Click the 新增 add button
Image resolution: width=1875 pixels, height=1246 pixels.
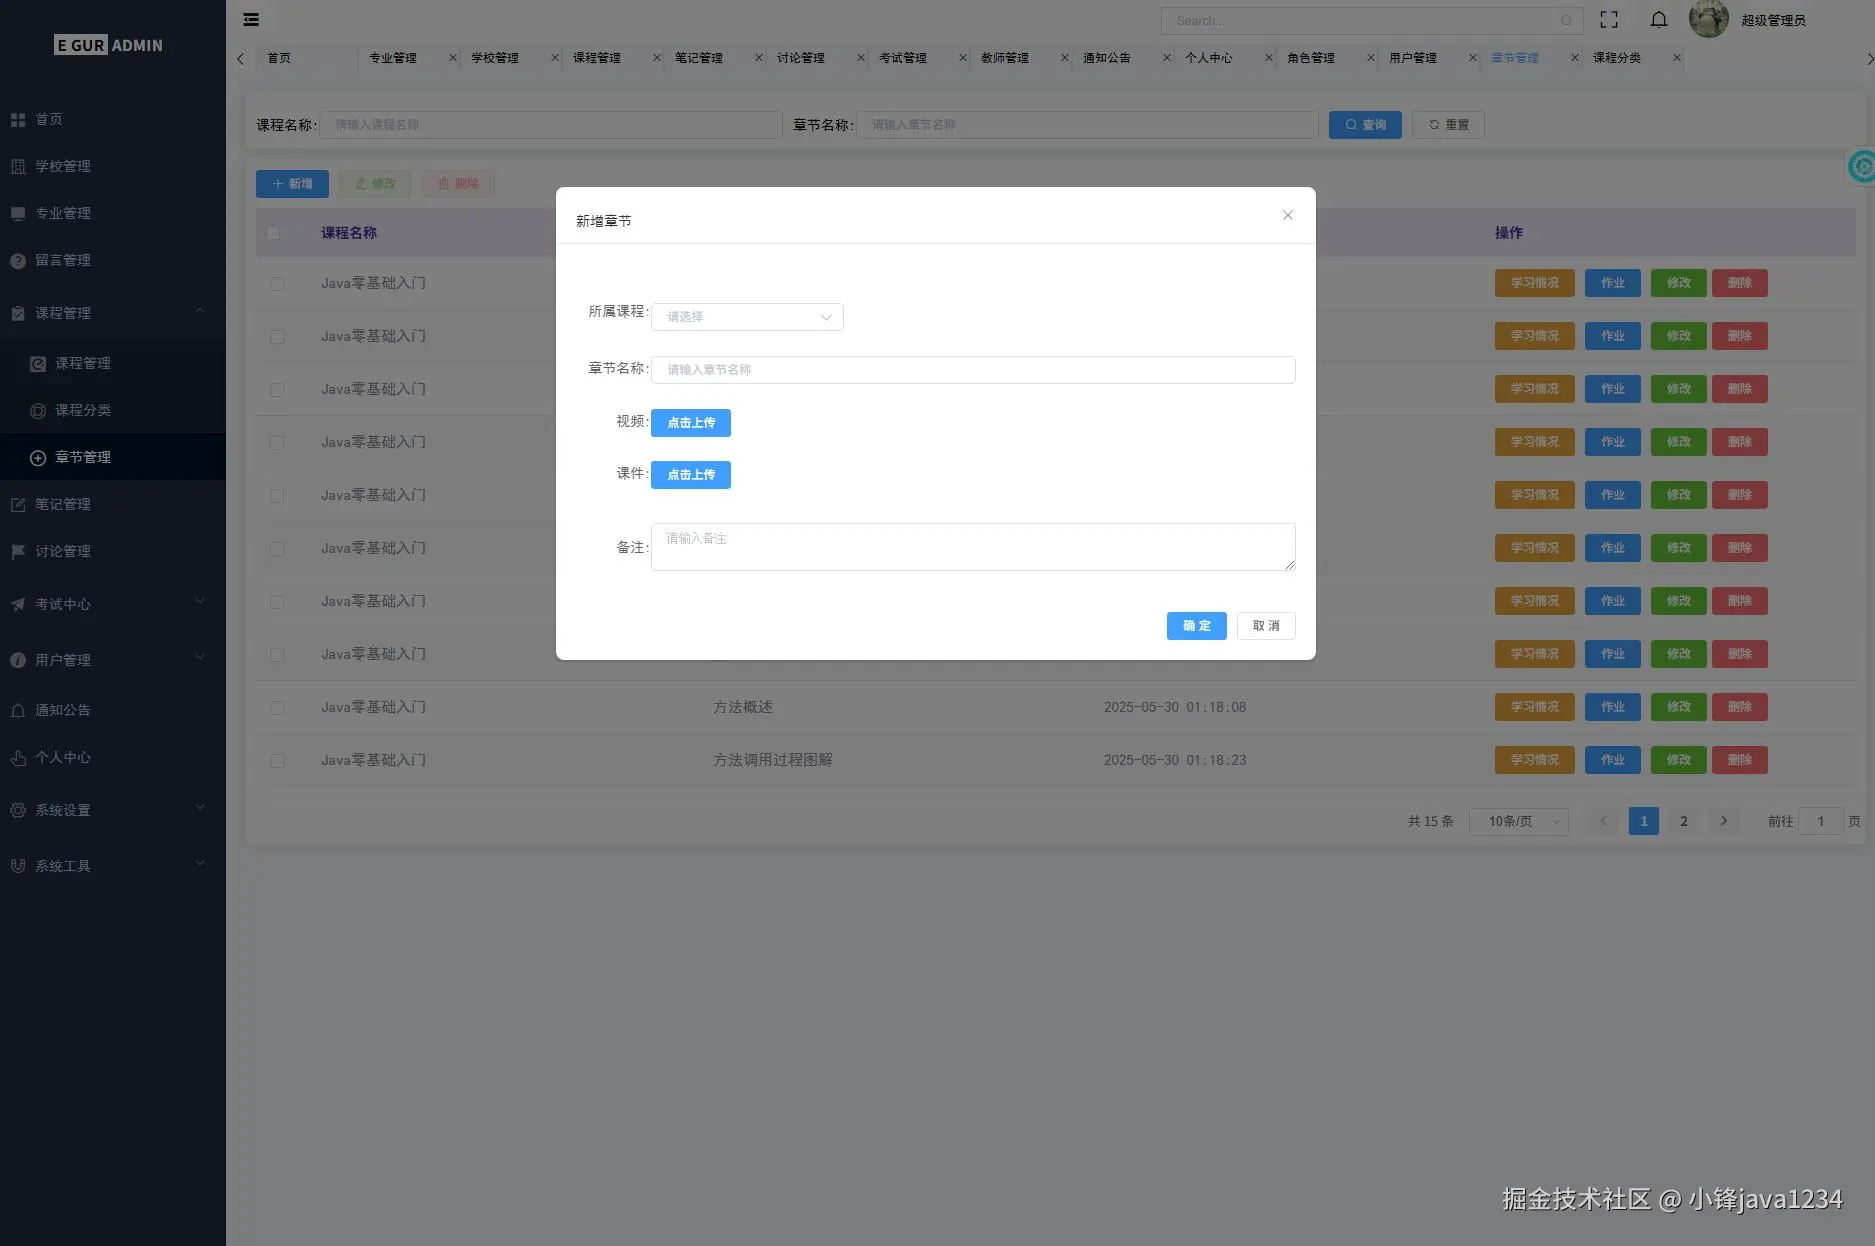coord(292,184)
